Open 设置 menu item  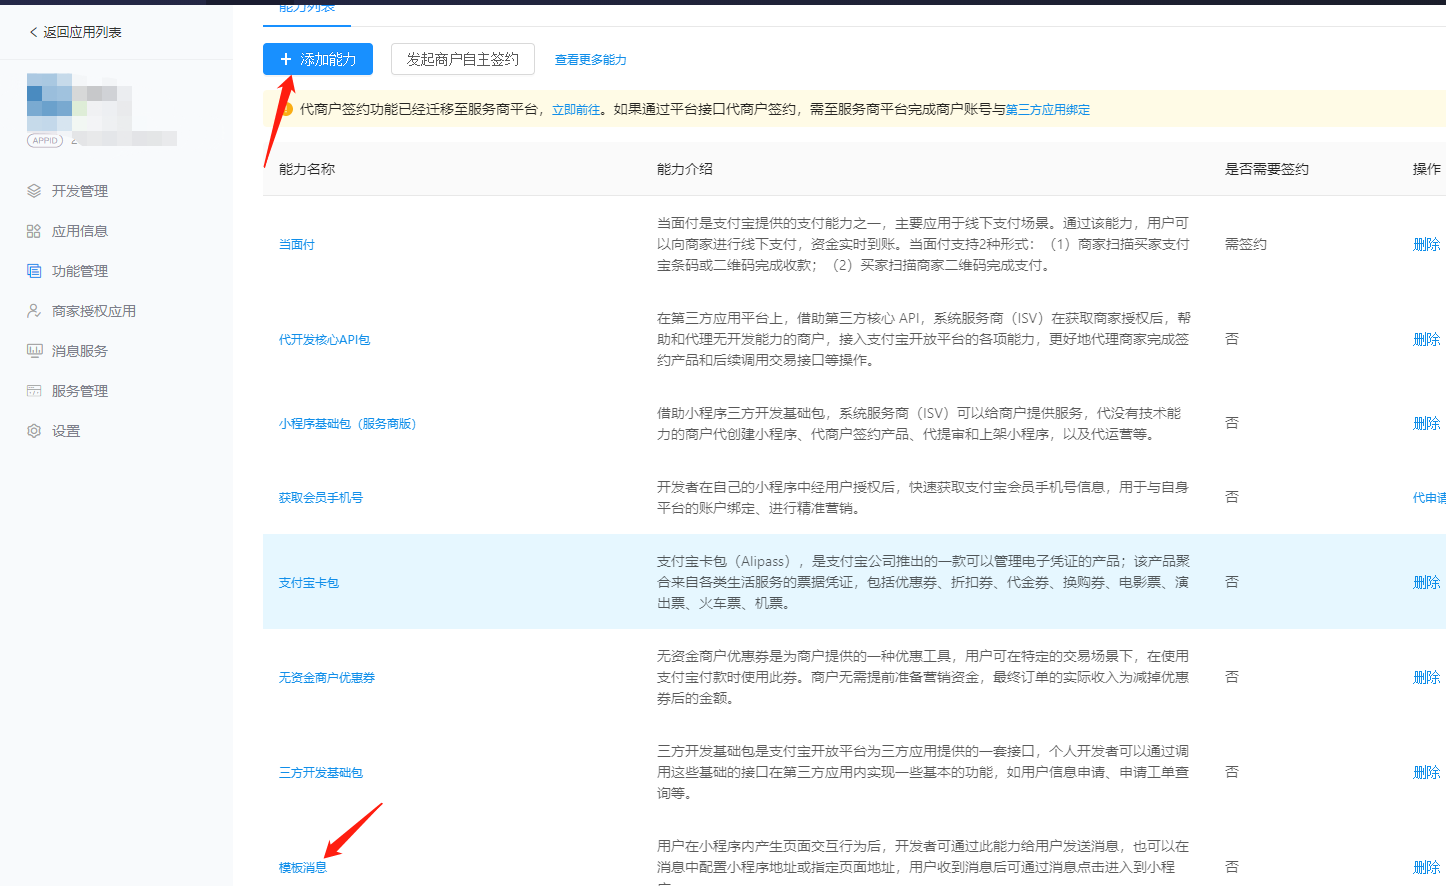(x=66, y=431)
